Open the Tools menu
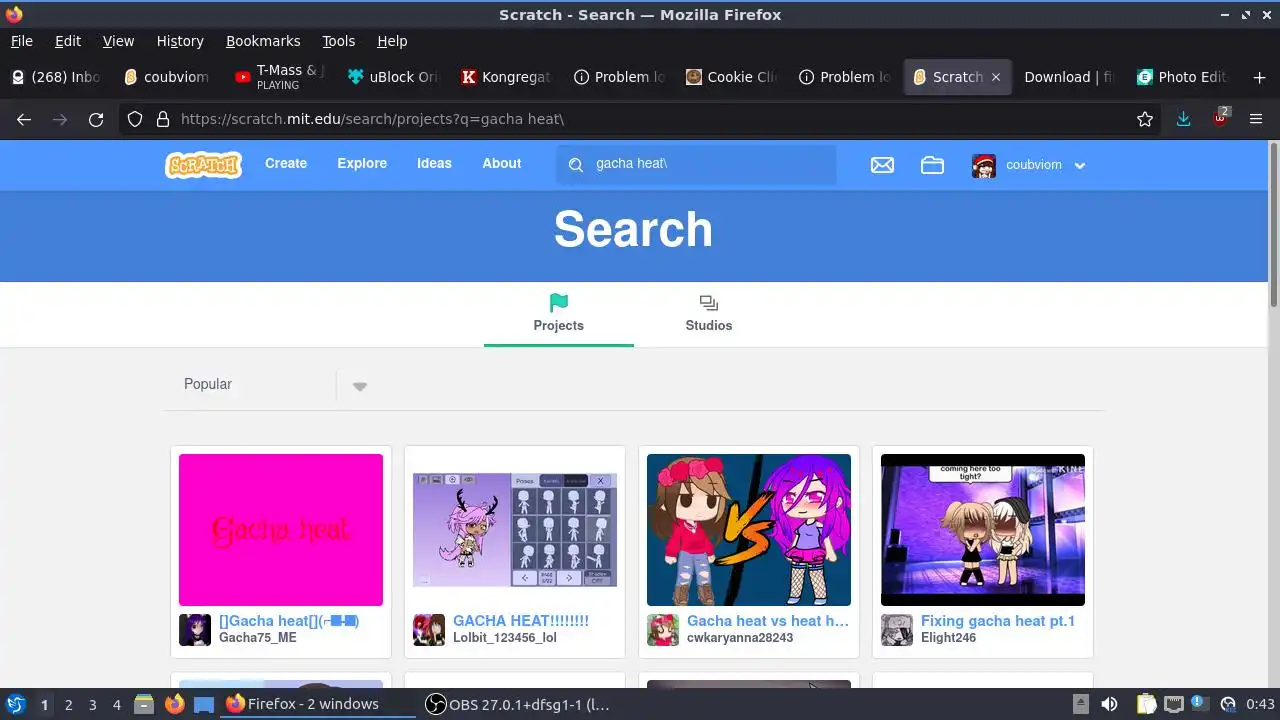The width and height of the screenshot is (1280, 720). click(x=338, y=41)
